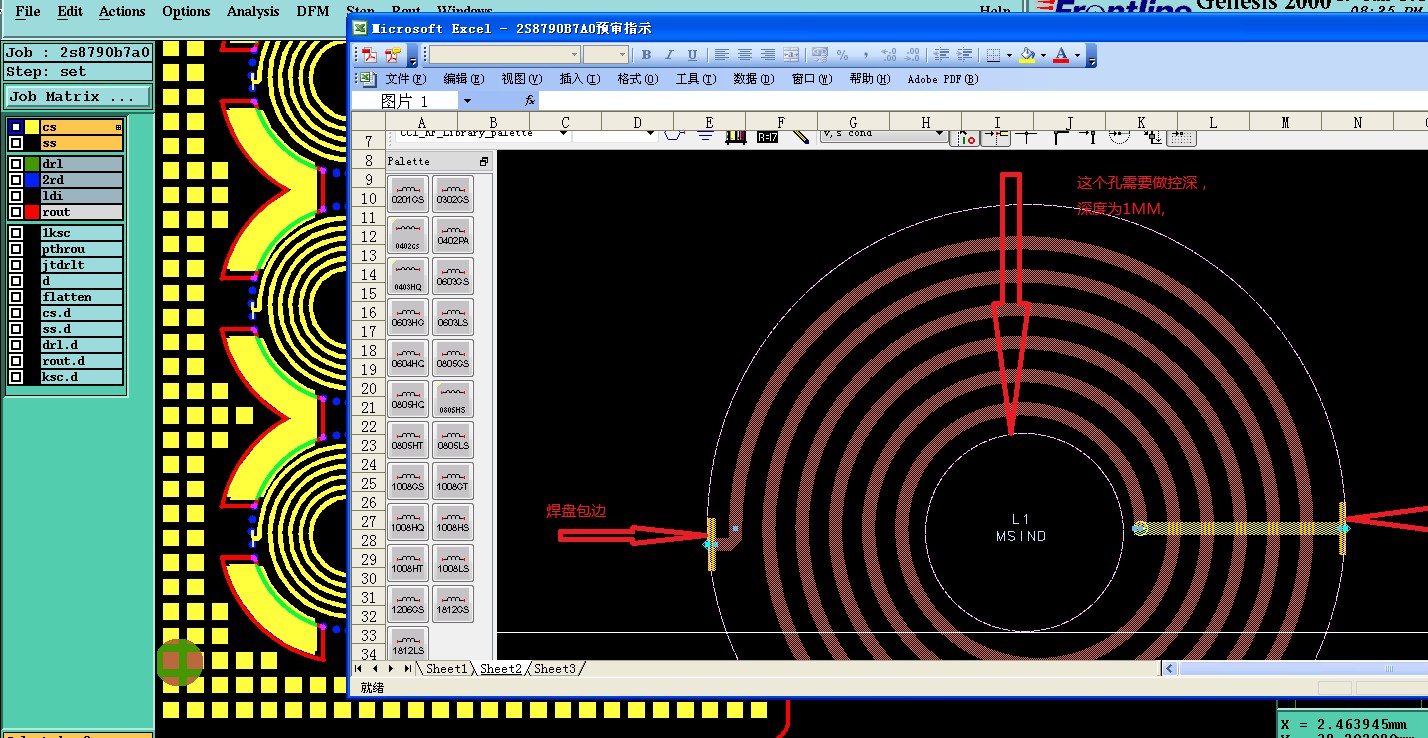
Task: Open PDF toolbar options arrow
Action: 410,57
